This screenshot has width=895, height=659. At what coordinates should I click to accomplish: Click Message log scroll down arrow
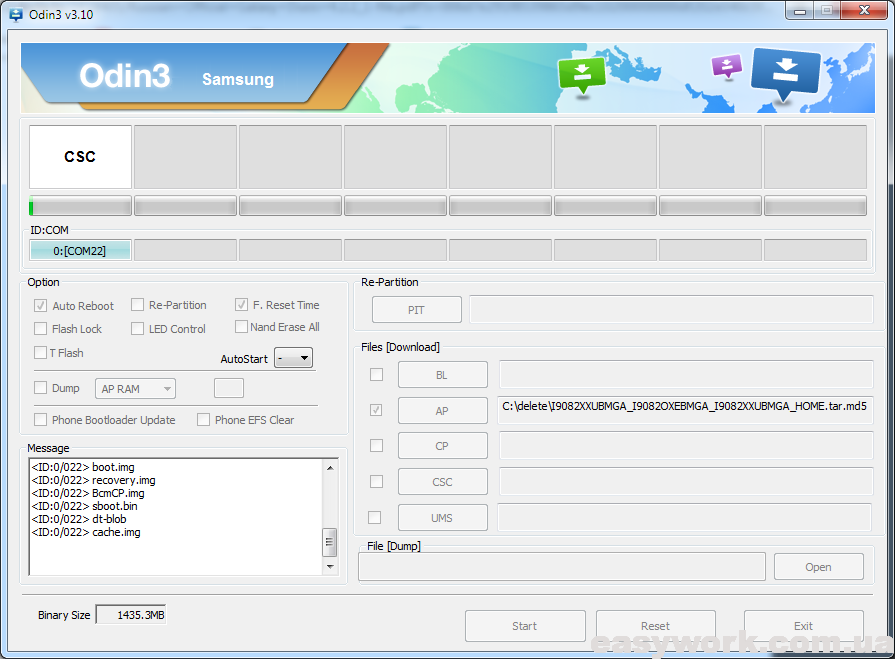(x=330, y=567)
